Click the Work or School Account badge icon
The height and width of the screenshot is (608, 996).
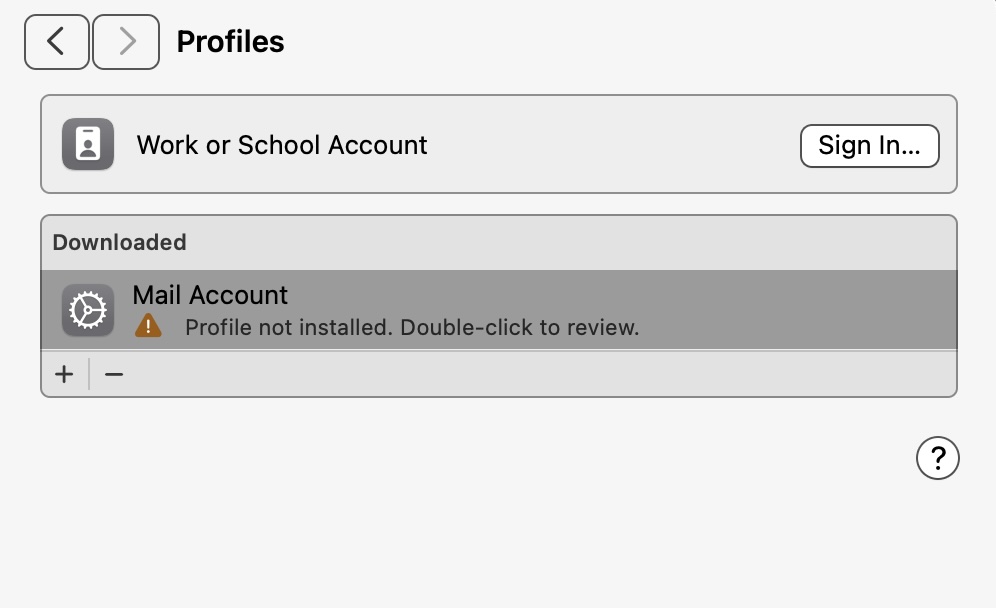point(88,144)
